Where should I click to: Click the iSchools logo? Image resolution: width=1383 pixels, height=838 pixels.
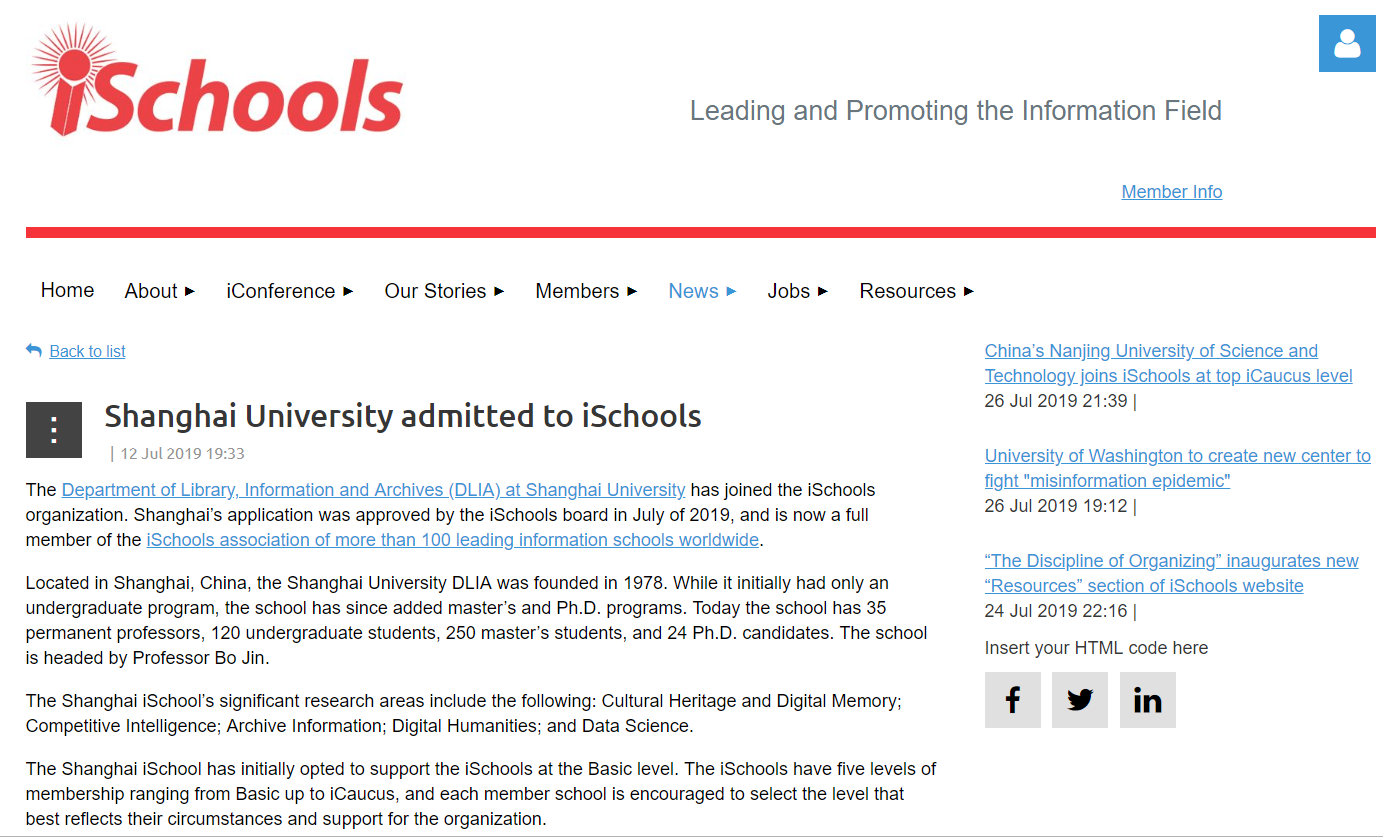(217, 80)
